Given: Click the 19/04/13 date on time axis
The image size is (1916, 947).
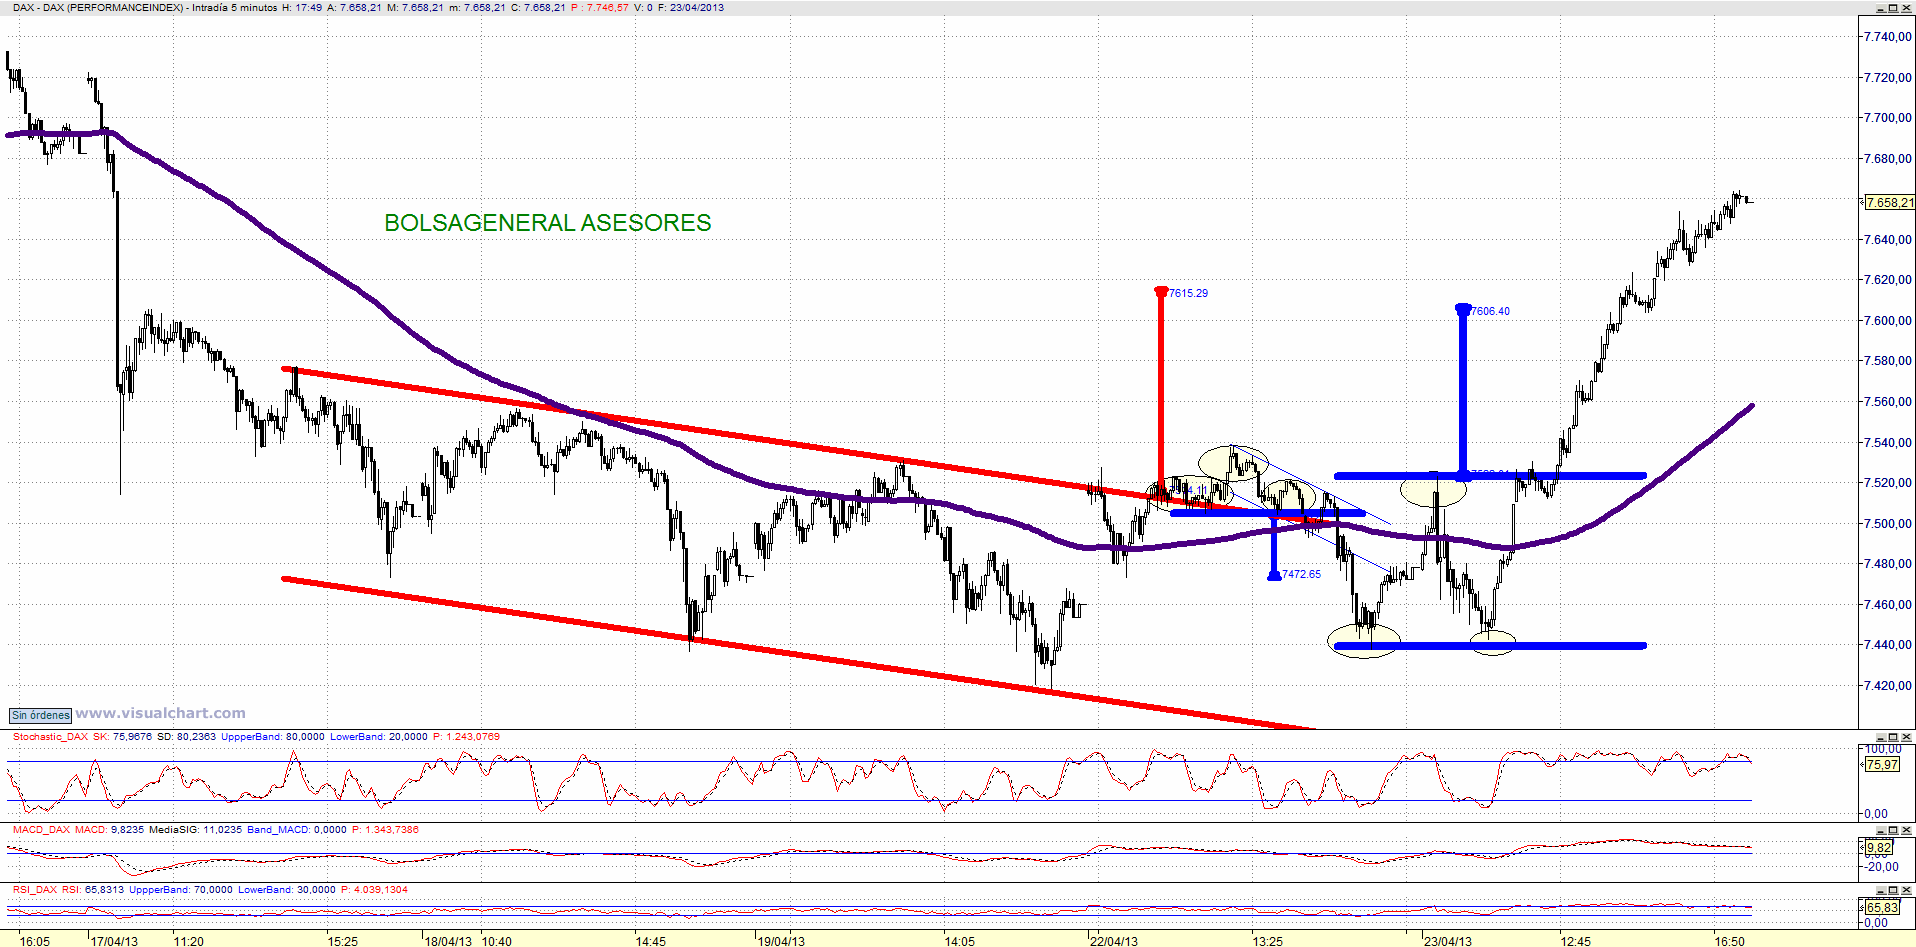Looking at the screenshot, I should tap(781, 941).
